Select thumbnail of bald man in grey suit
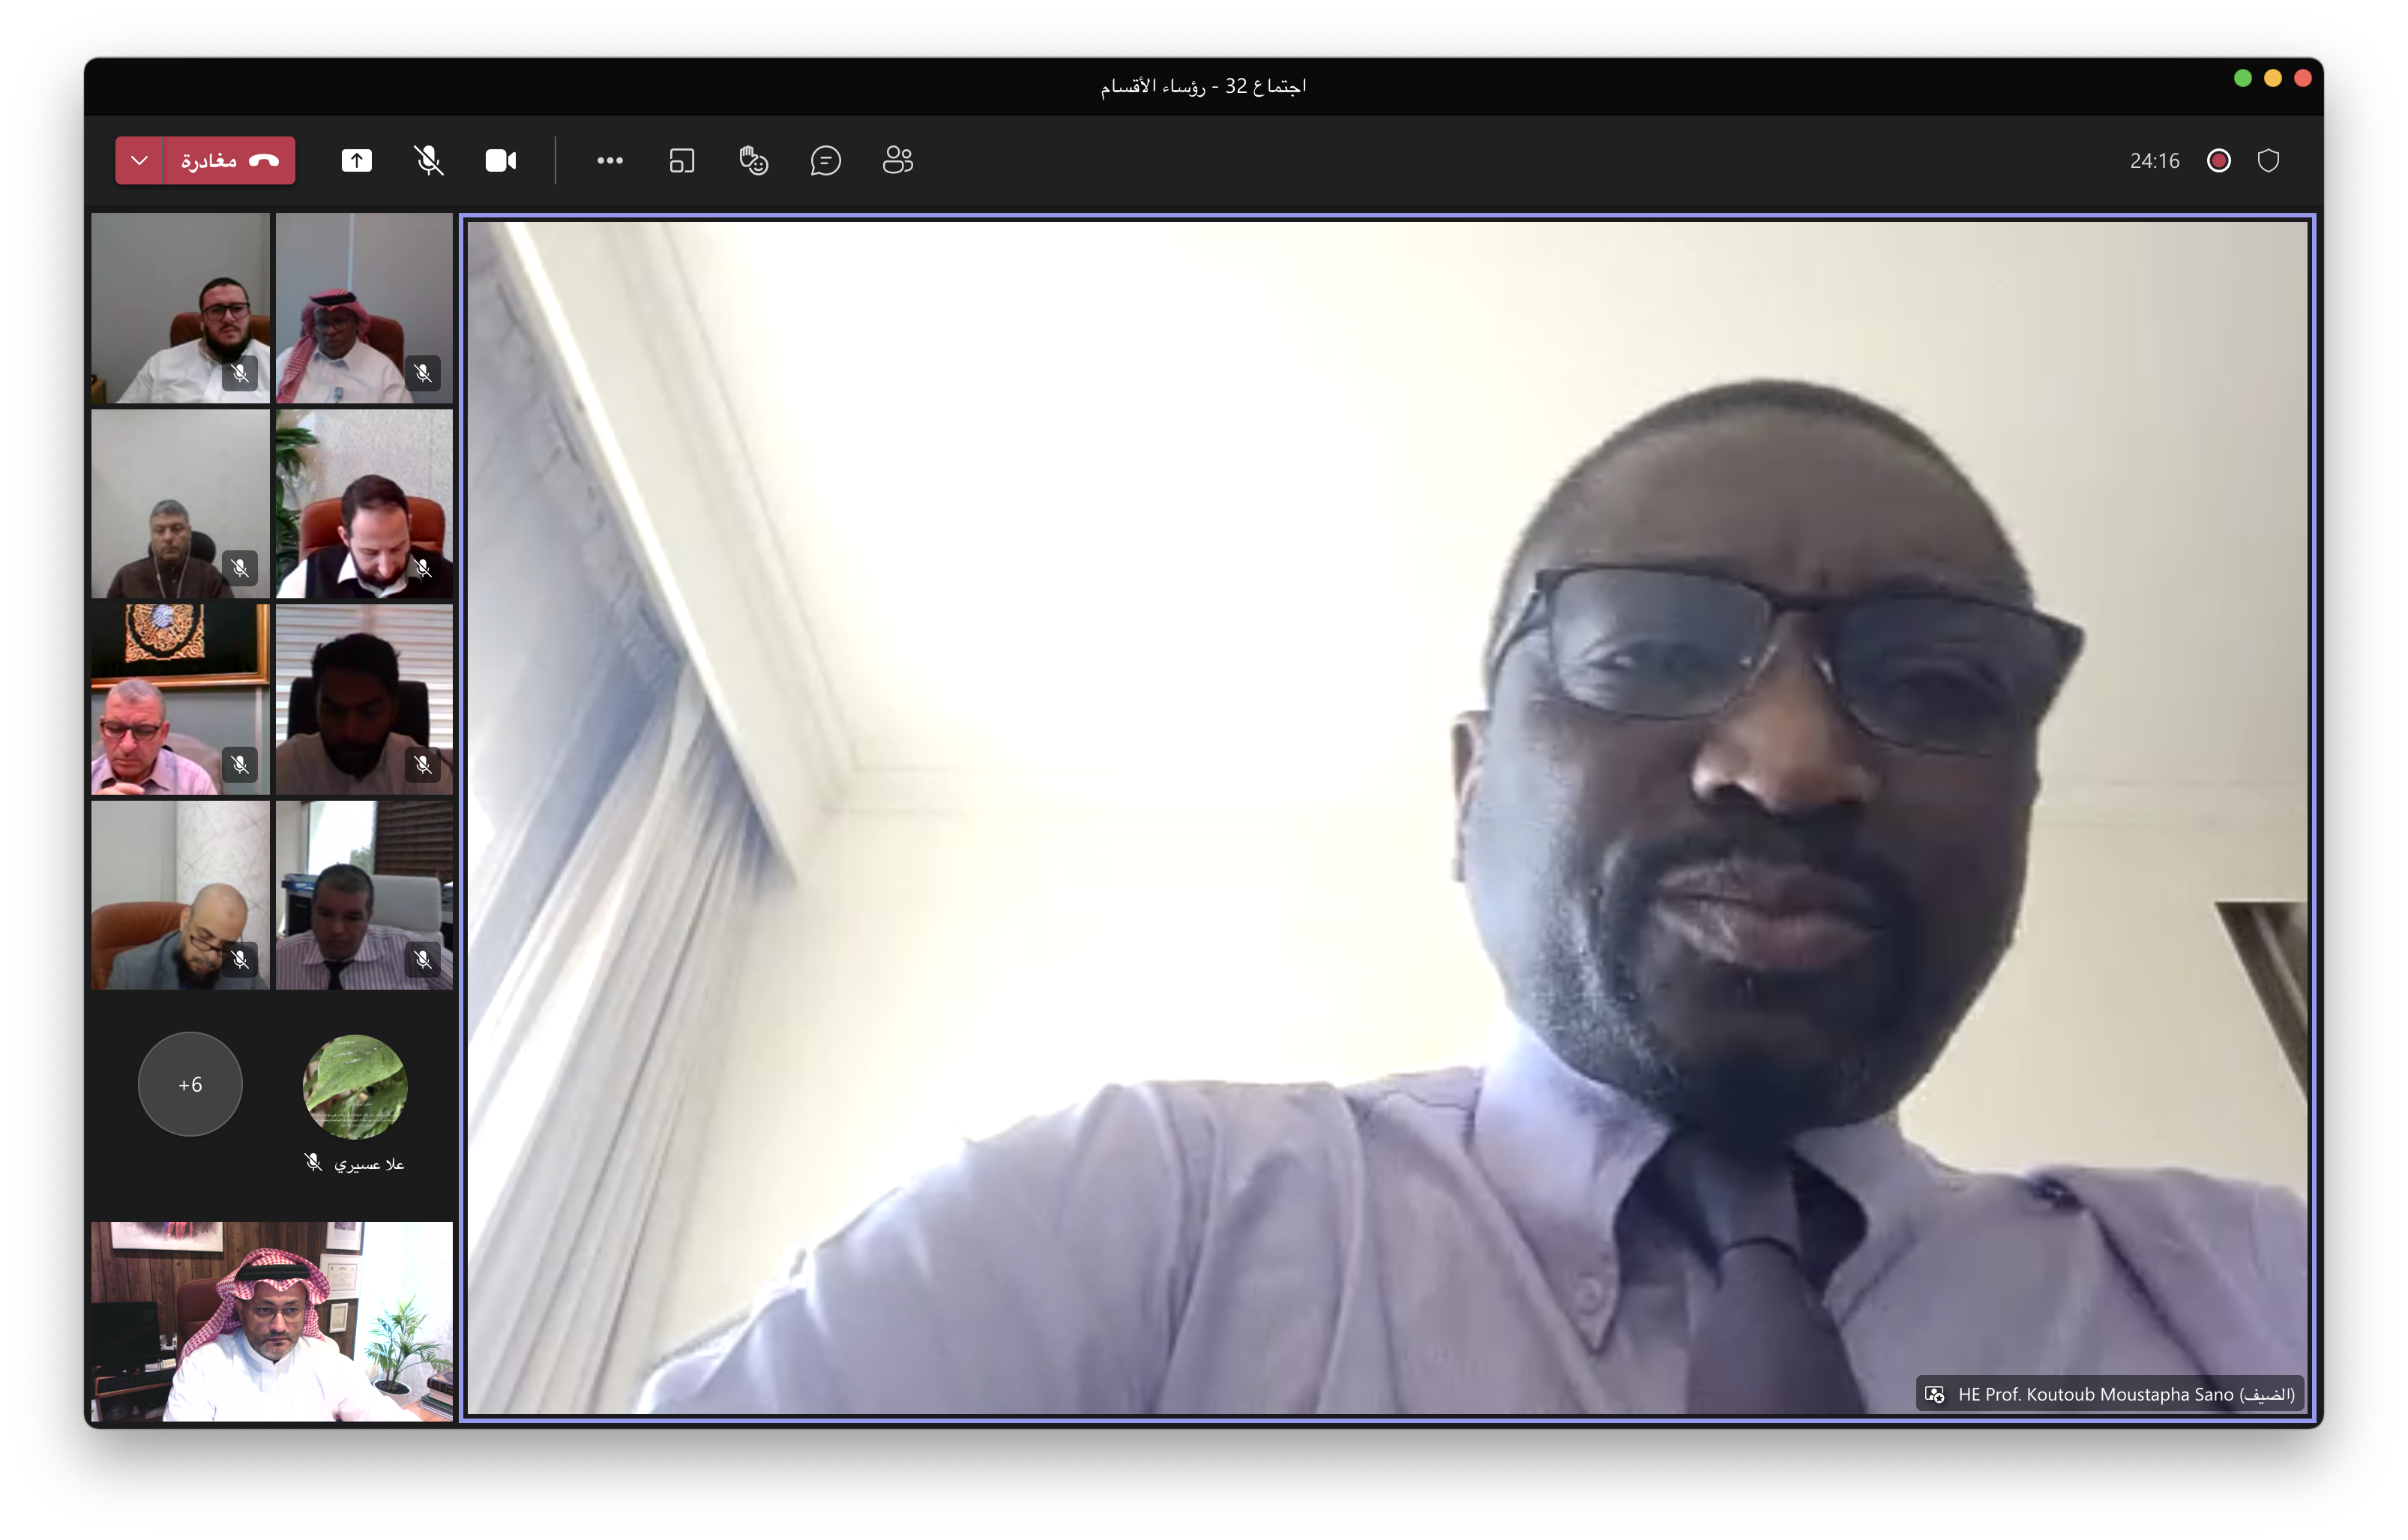 click(181, 895)
